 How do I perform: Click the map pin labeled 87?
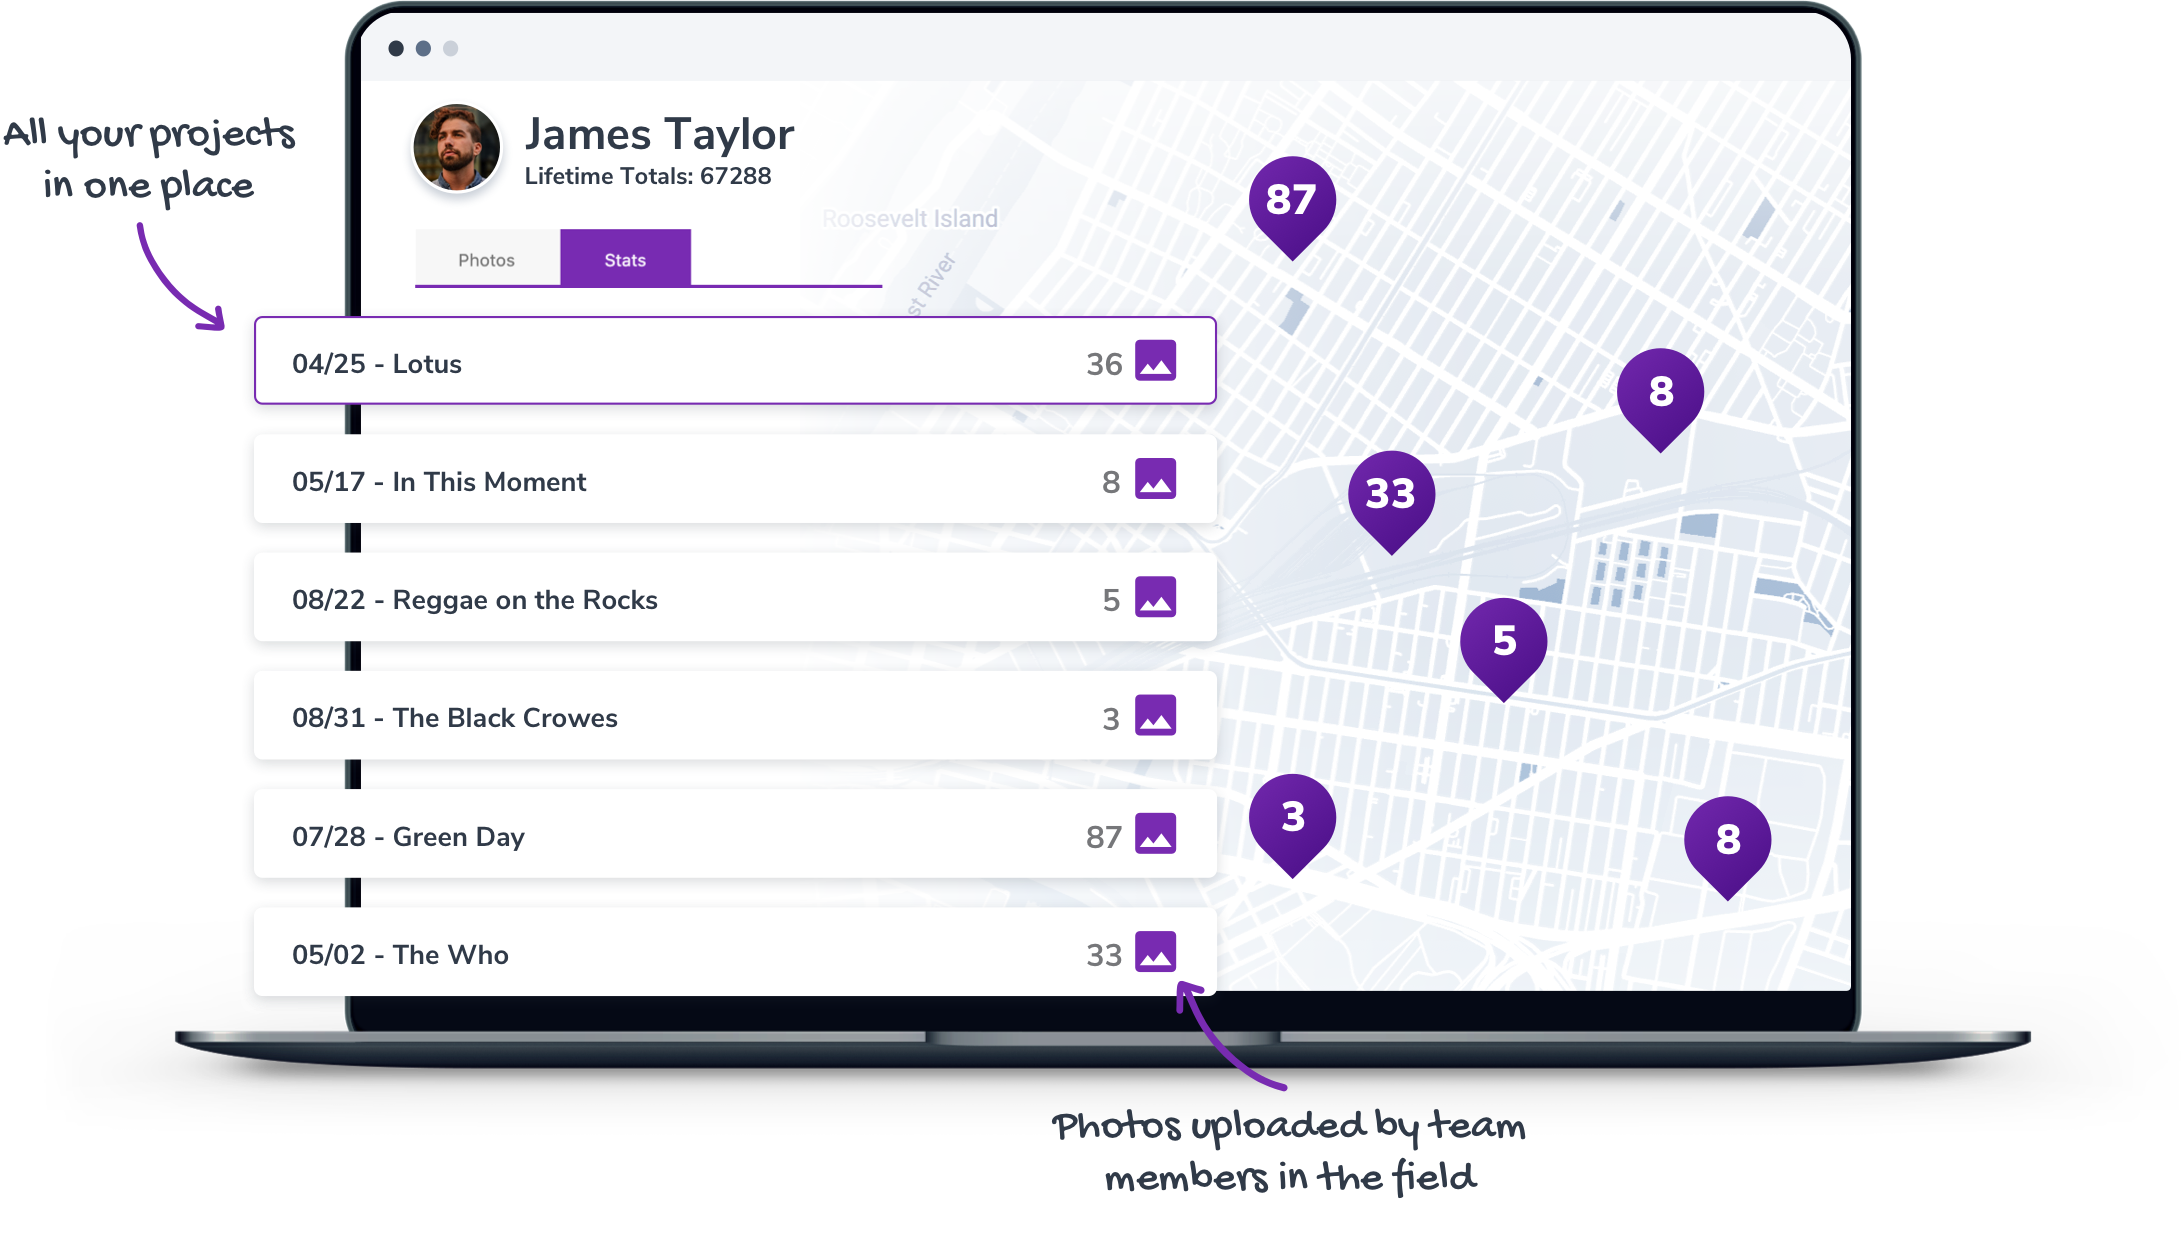click(1291, 200)
